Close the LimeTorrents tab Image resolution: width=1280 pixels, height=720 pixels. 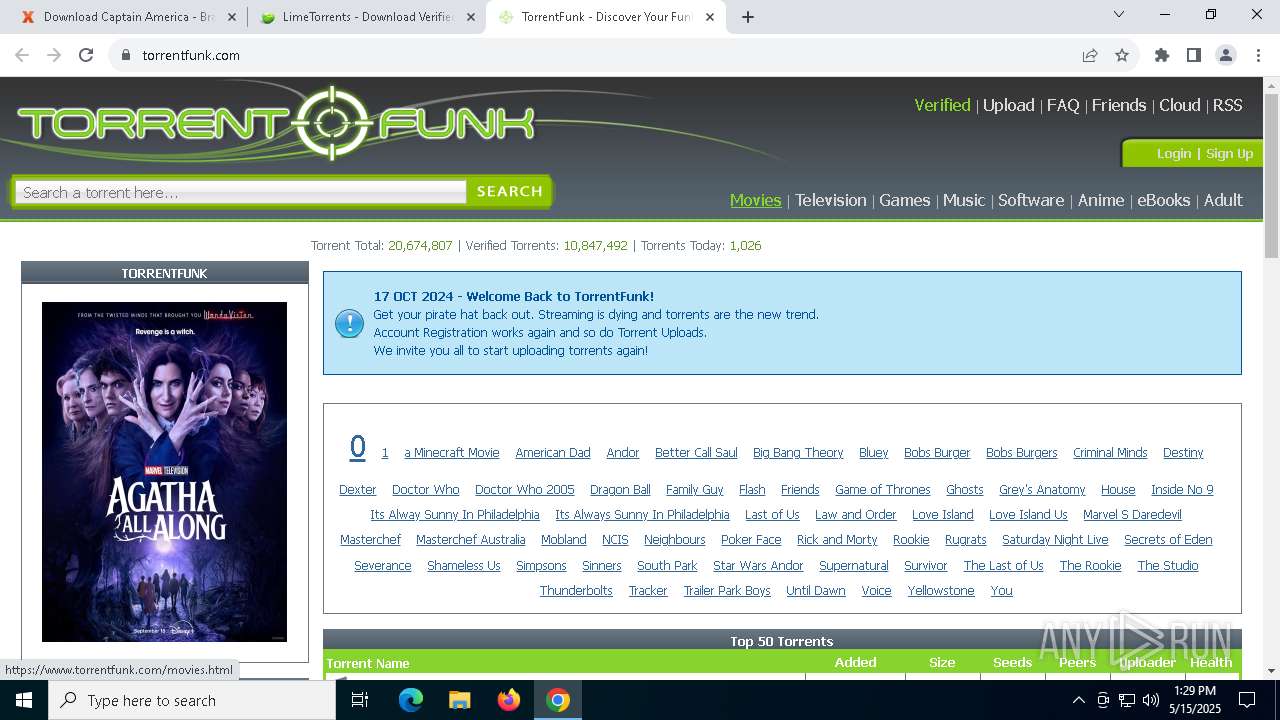pyautogui.click(x=470, y=17)
